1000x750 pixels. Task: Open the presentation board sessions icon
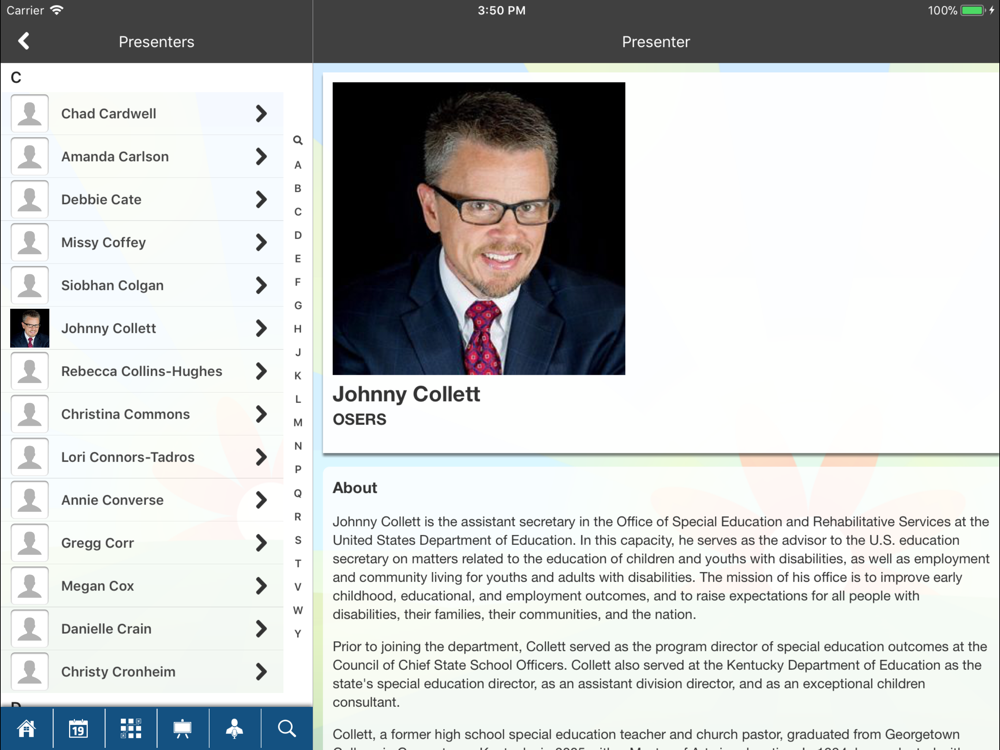[182, 728]
